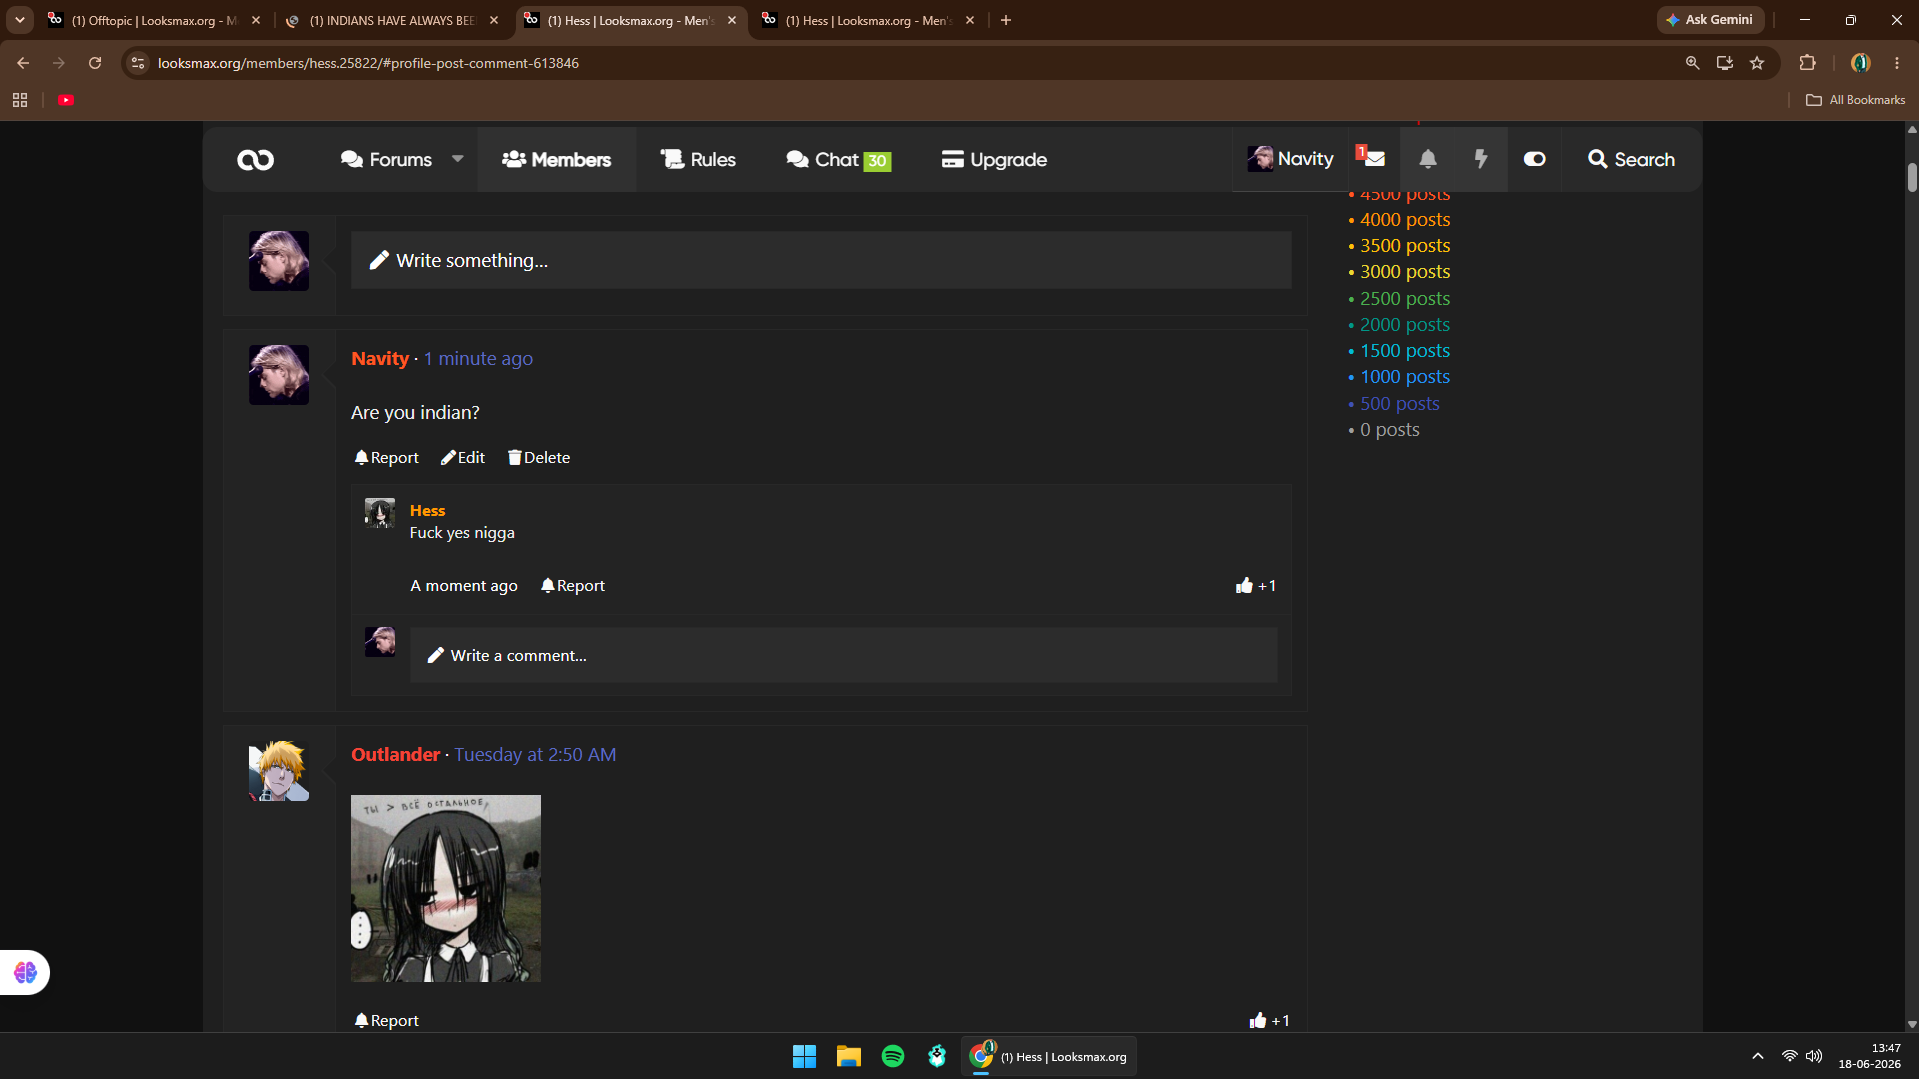
Task: Open a new browser tab
Action: click(1006, 20)
